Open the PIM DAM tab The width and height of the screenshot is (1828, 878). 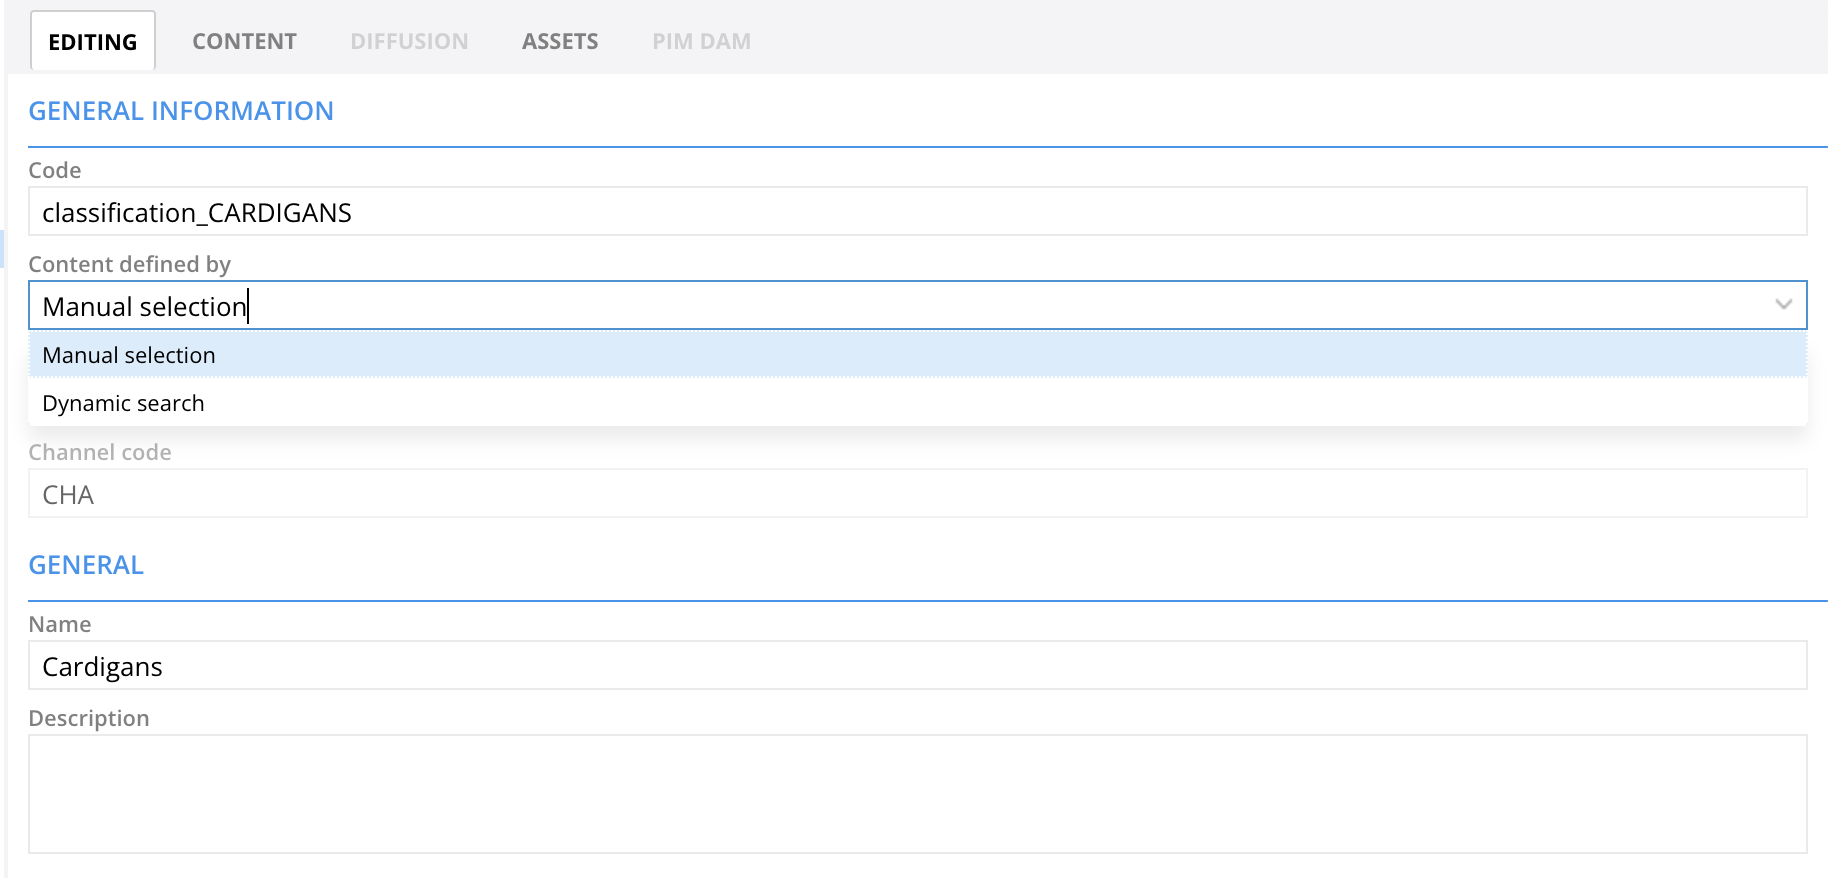click(x=701, y=41)
